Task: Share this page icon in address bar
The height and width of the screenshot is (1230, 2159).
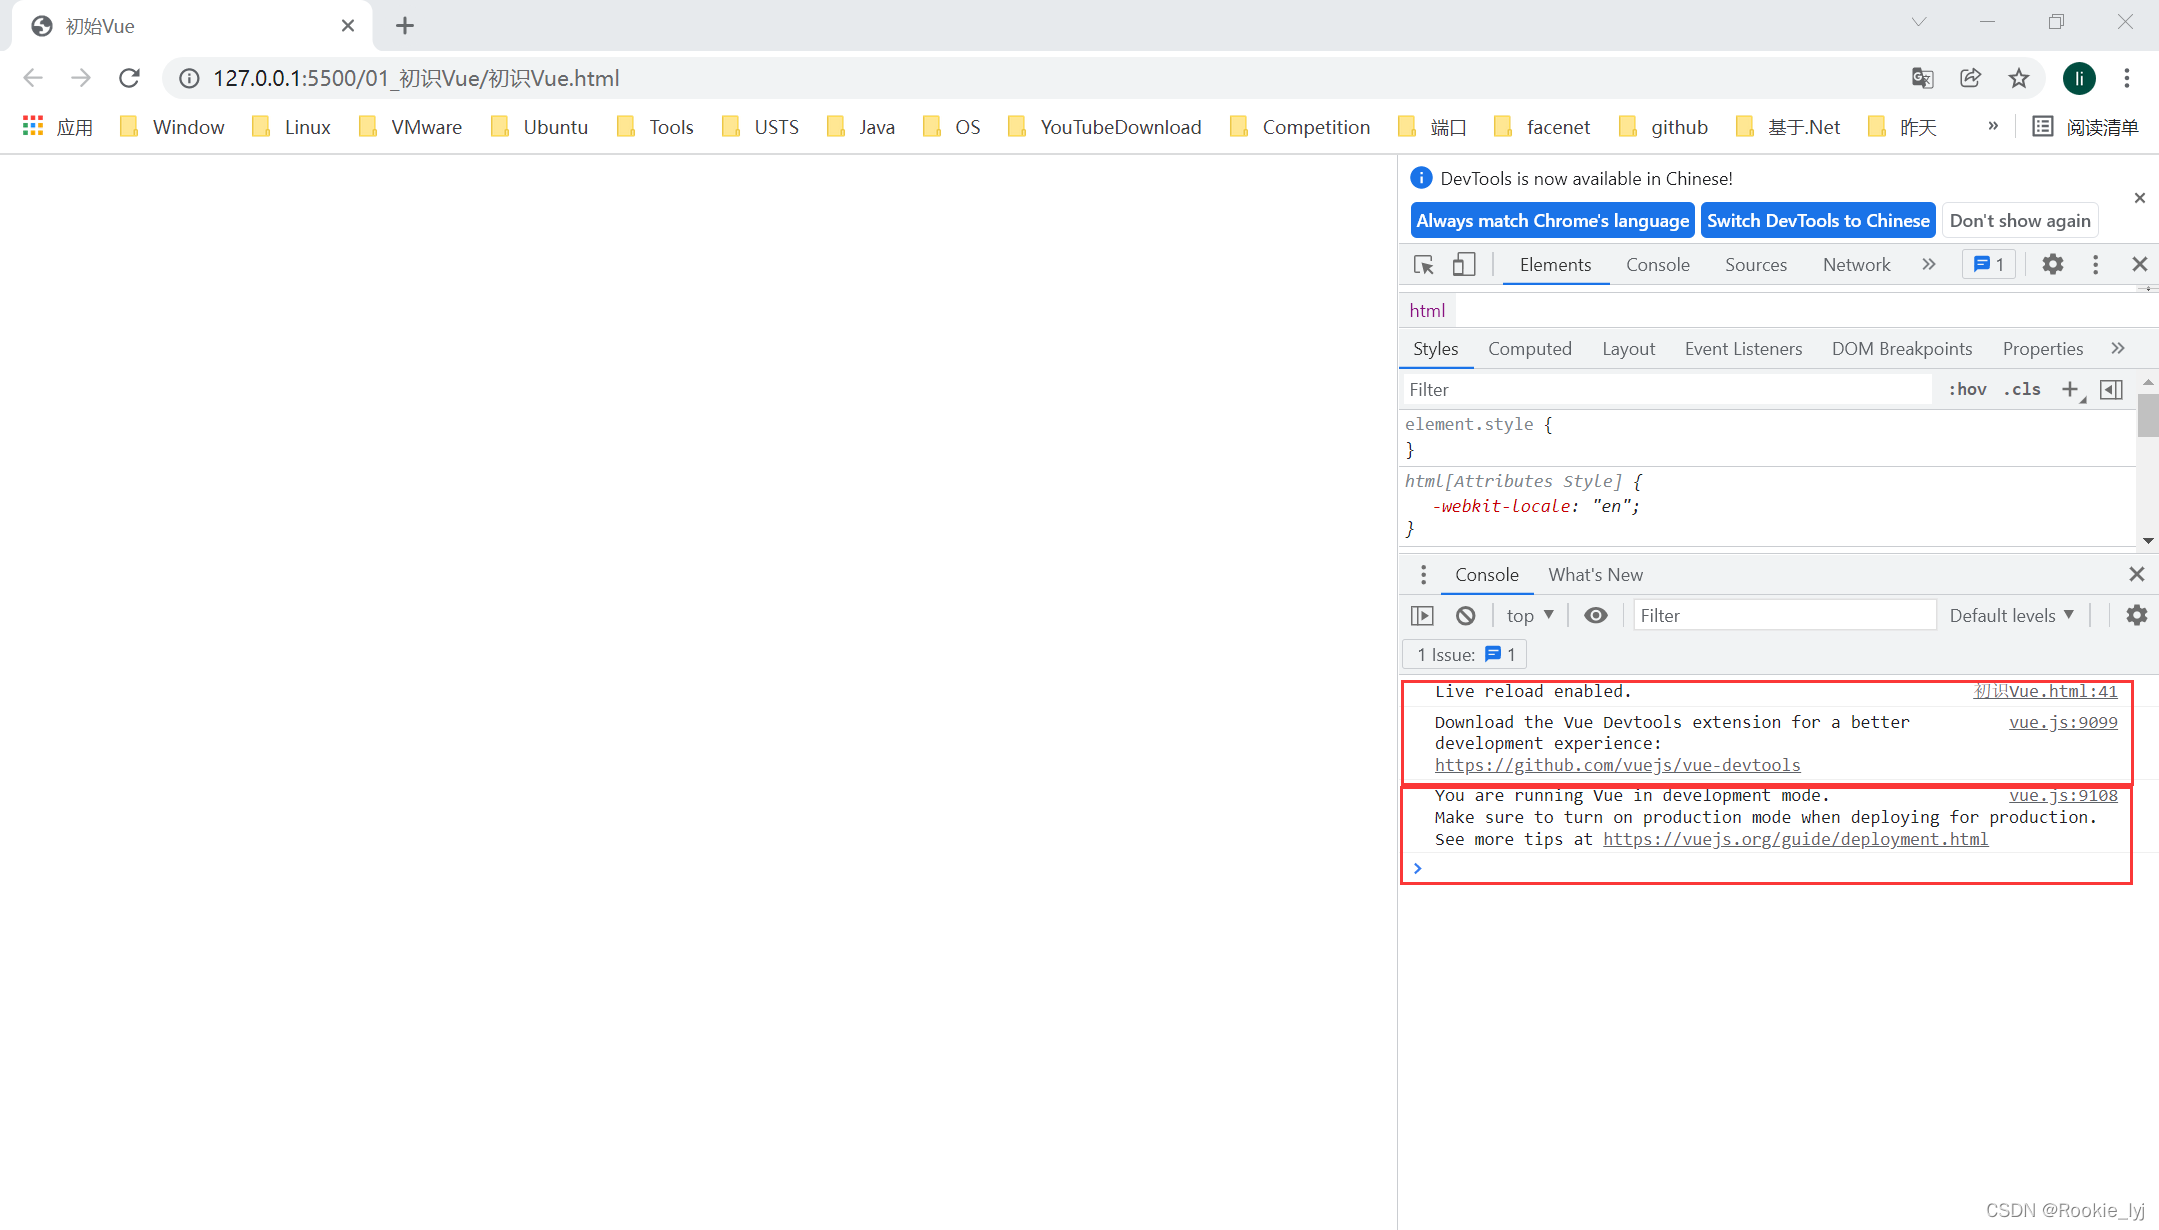Action: click(1970, 78)
